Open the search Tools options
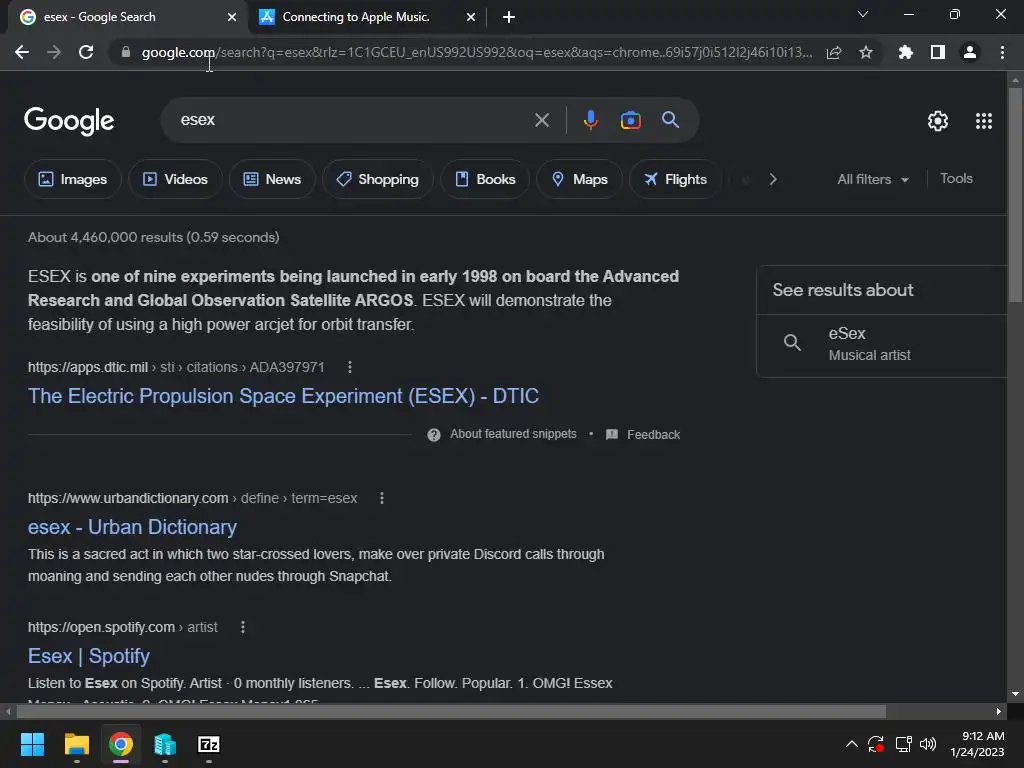Image resolution: width=1024 pixels, height=768 pixels. (x=956, y=178)
